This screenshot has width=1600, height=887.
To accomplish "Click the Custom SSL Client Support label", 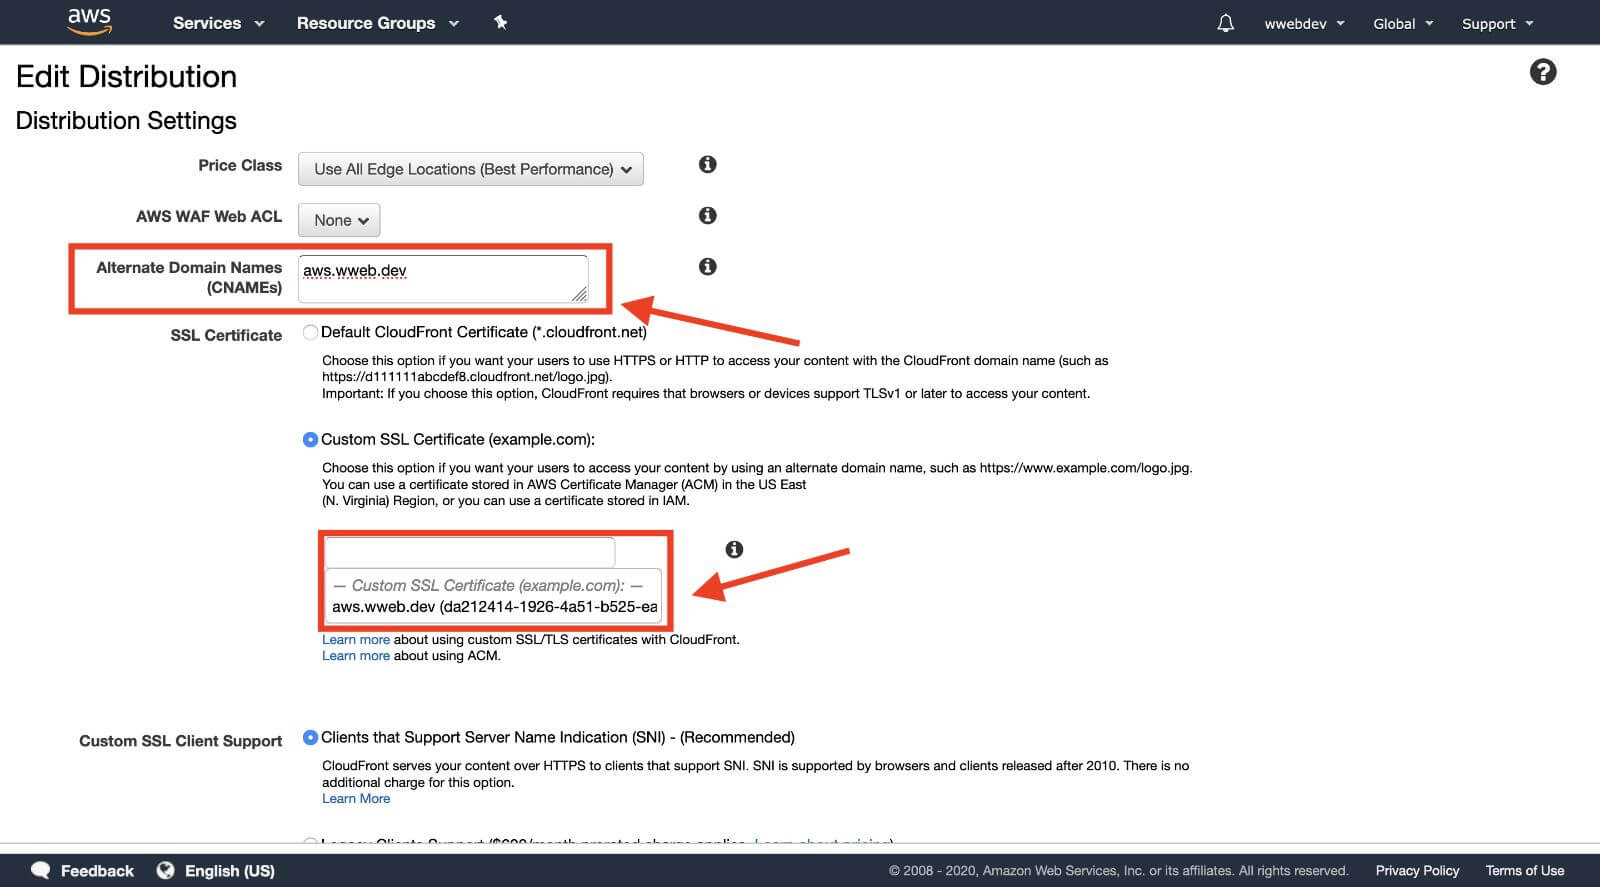I will pos(181,741).
